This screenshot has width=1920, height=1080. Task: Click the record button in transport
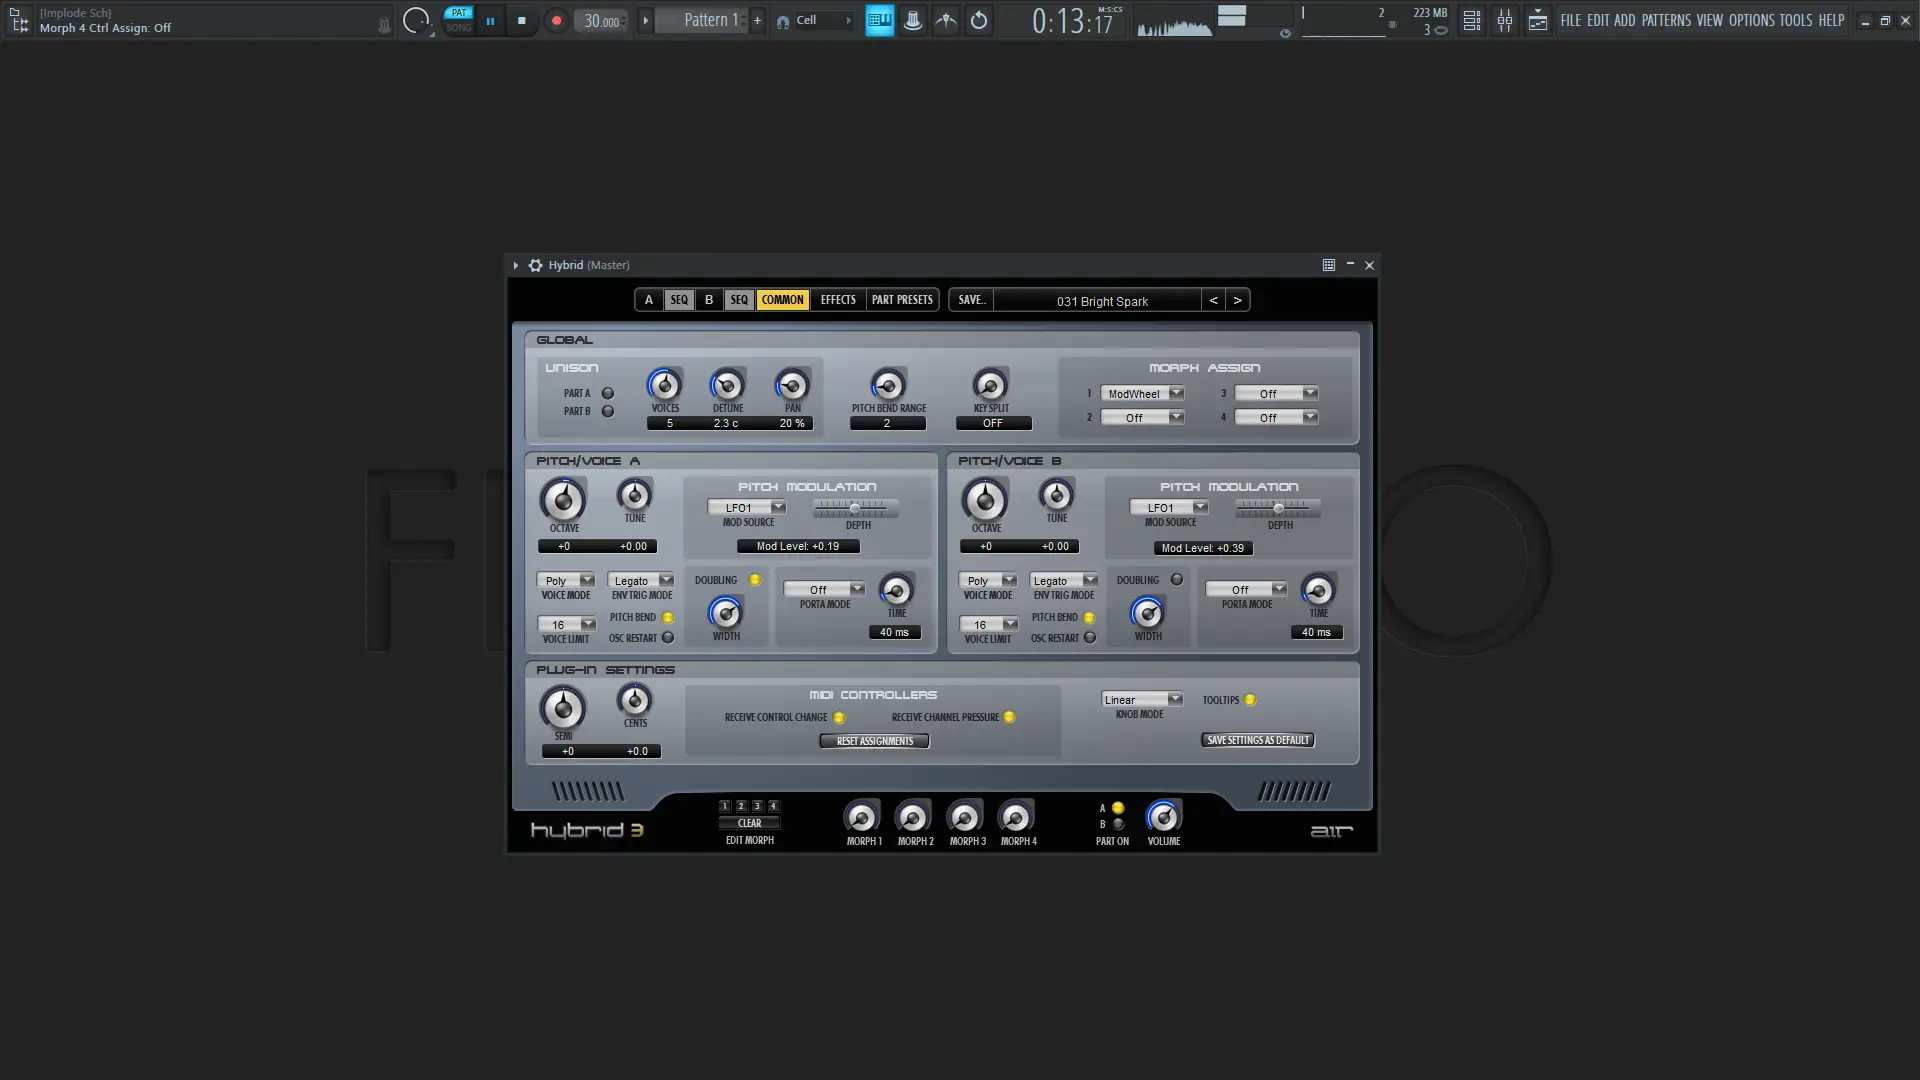556,20
